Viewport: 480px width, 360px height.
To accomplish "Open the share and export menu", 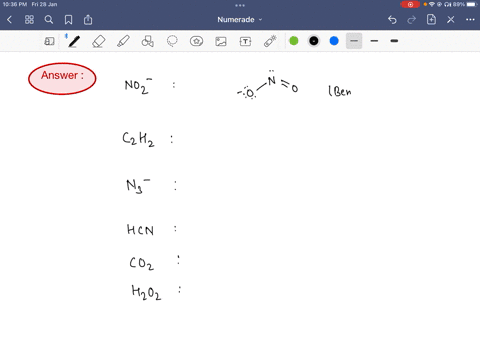I will [x=88, y=20].
